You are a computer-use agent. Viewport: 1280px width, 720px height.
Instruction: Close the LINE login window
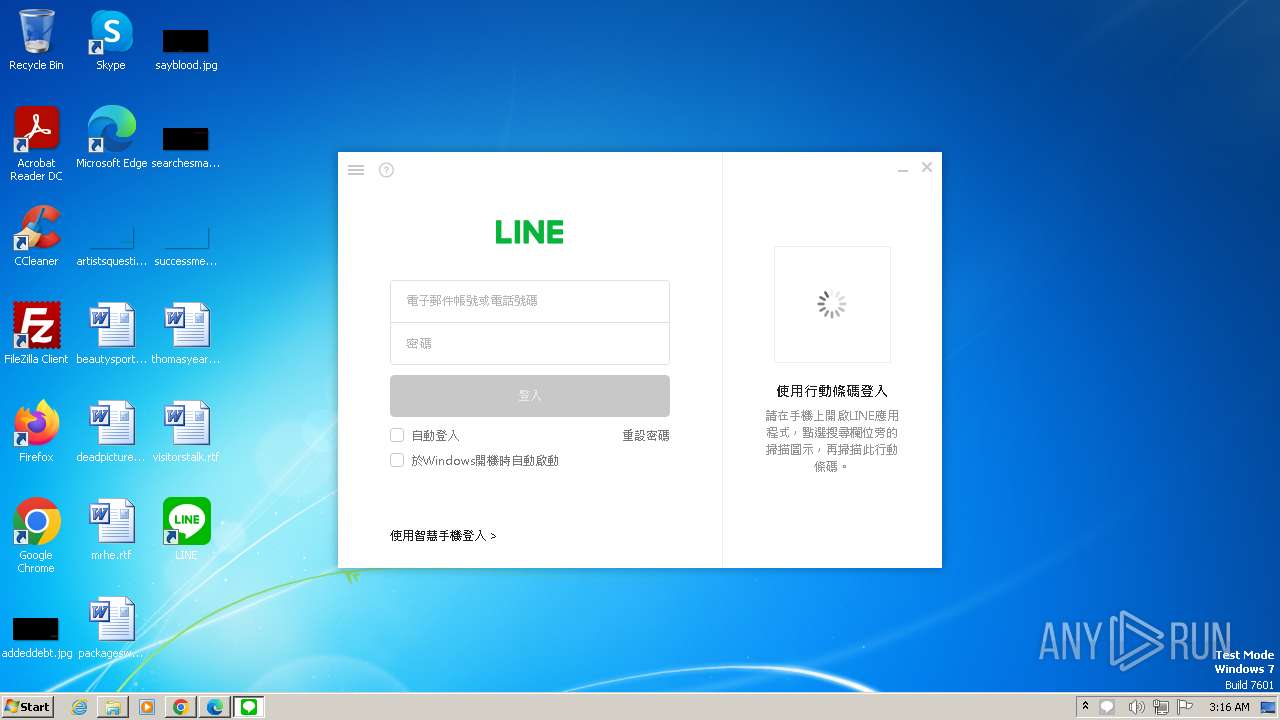tap(927, 168)
